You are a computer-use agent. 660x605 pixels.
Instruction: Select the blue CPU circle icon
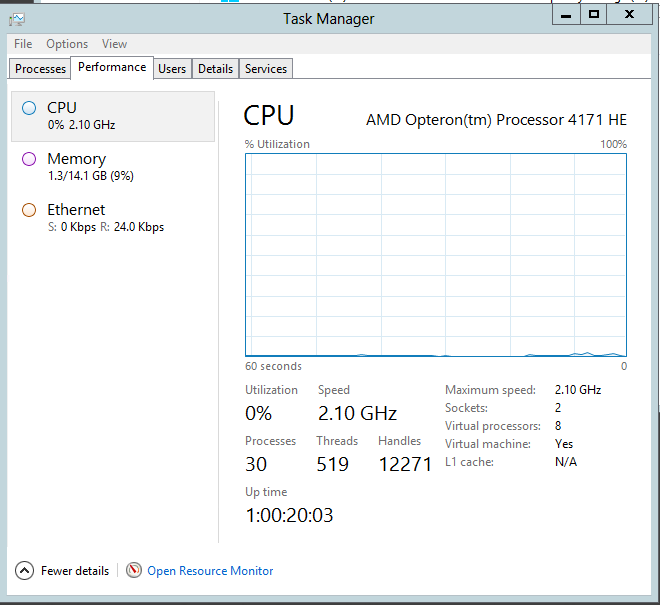click(29, 108)
